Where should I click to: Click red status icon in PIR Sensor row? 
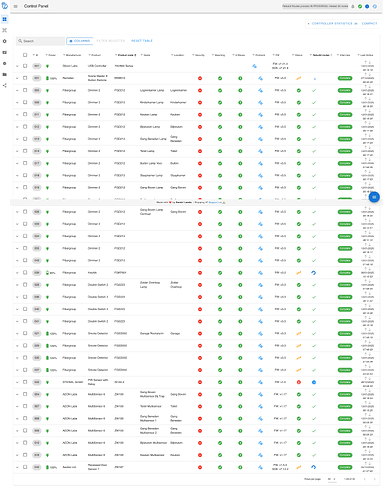(x=299, y=382)
